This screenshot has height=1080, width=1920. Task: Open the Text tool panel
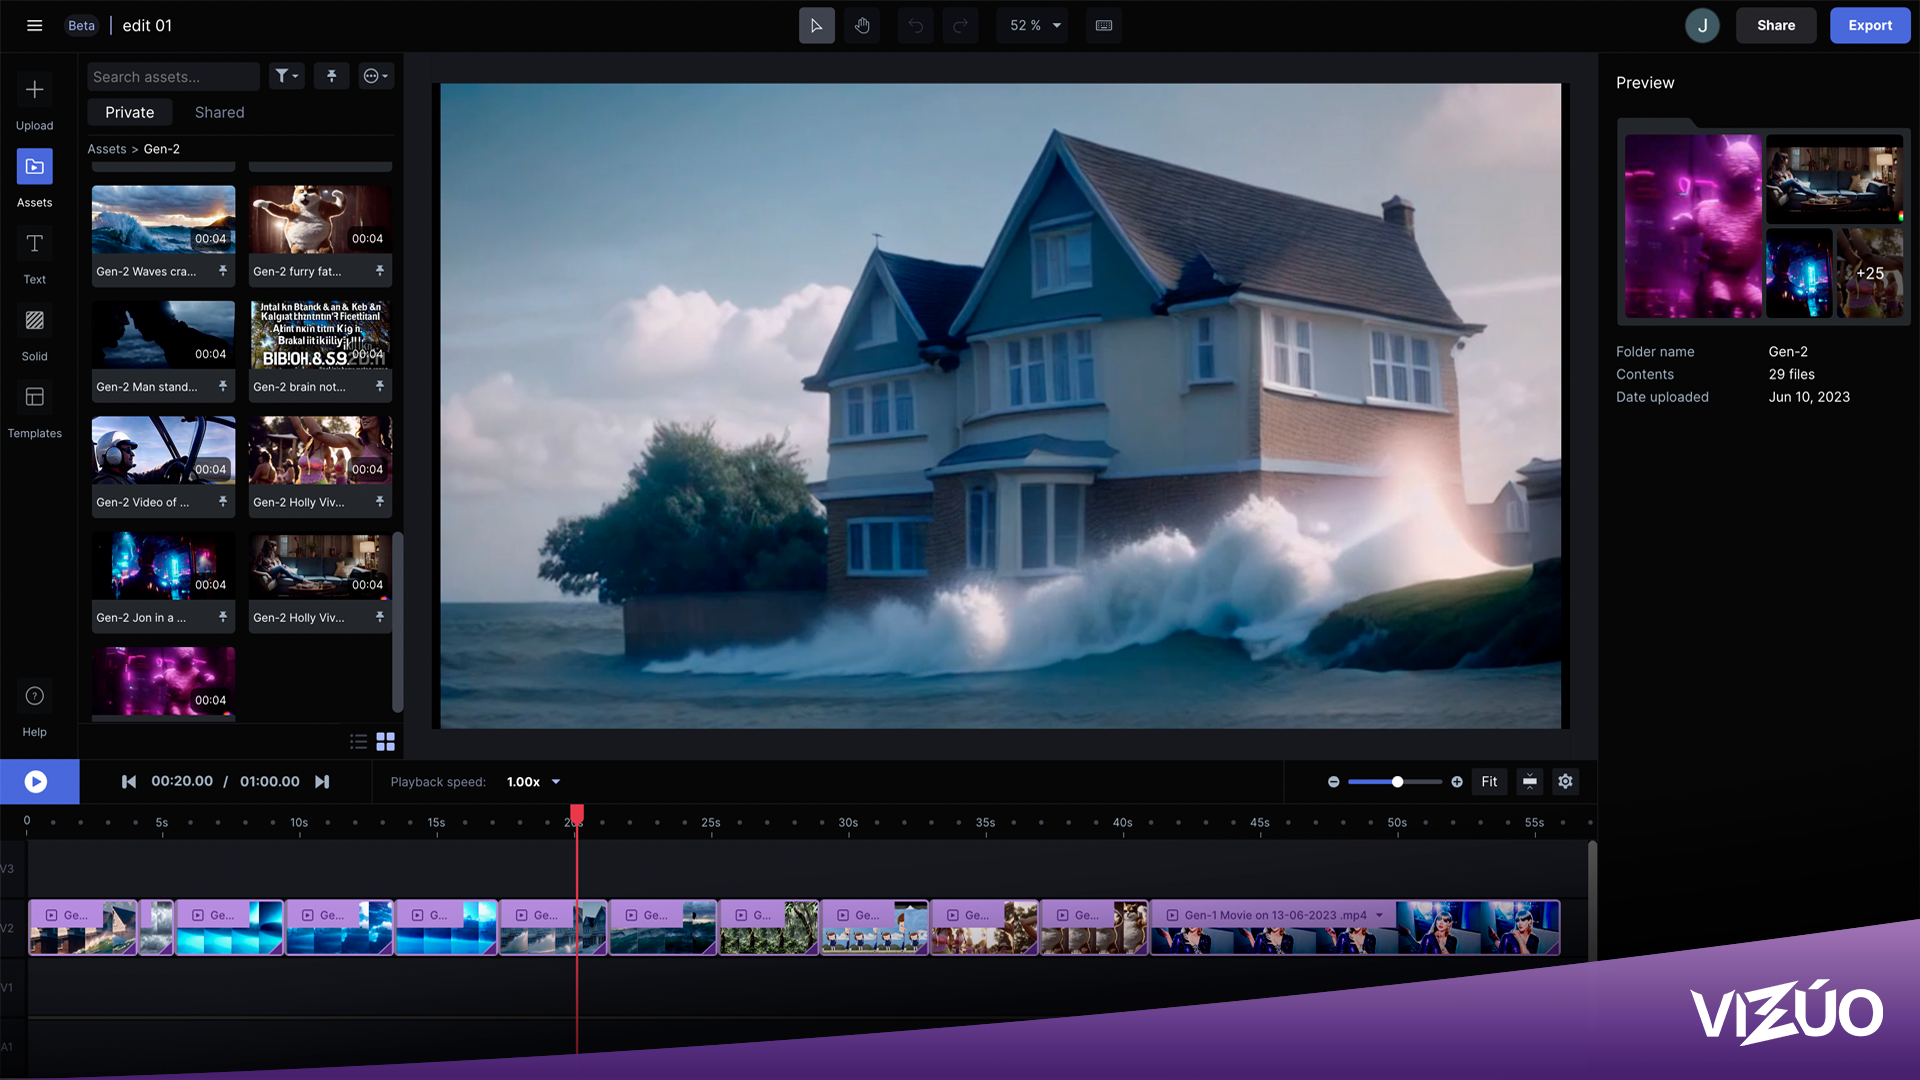pos(34,244)
